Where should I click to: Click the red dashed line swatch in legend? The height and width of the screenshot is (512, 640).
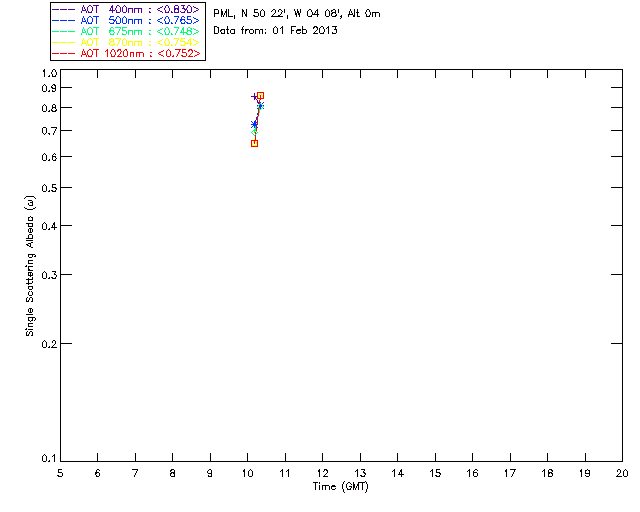tap(64, 54)
